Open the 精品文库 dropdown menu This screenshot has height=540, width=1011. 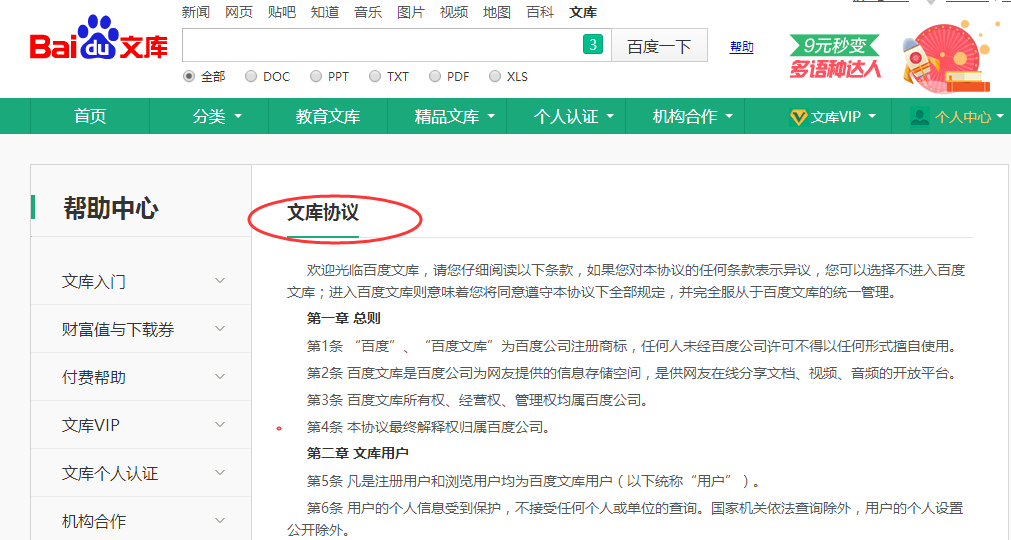click(x=455, y=117)
